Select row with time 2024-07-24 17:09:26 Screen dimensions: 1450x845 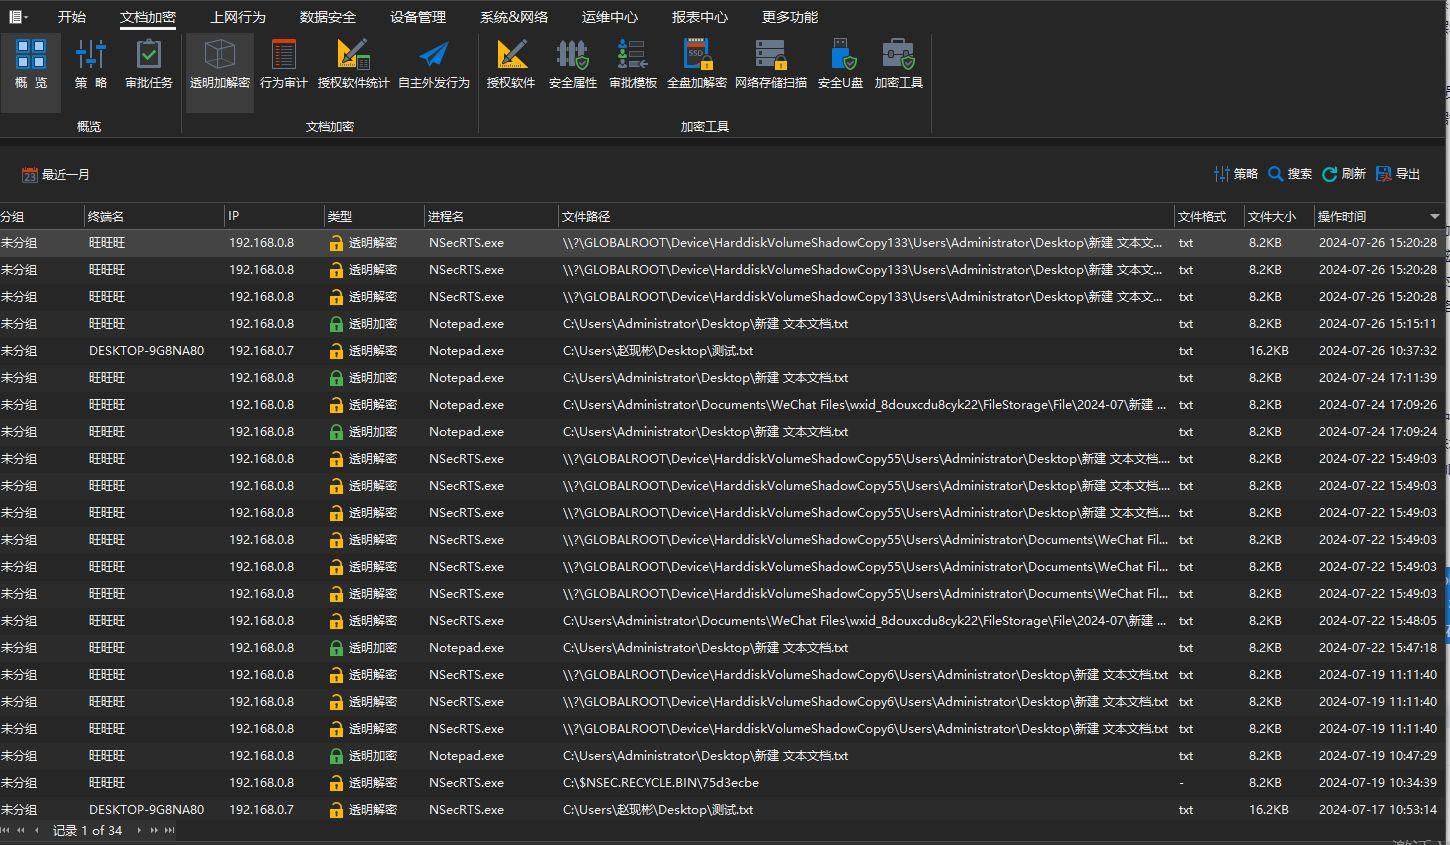click(x=720, y=405)
